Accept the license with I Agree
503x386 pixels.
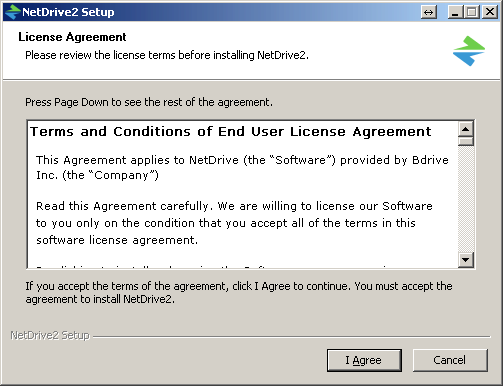click(364, 360)
